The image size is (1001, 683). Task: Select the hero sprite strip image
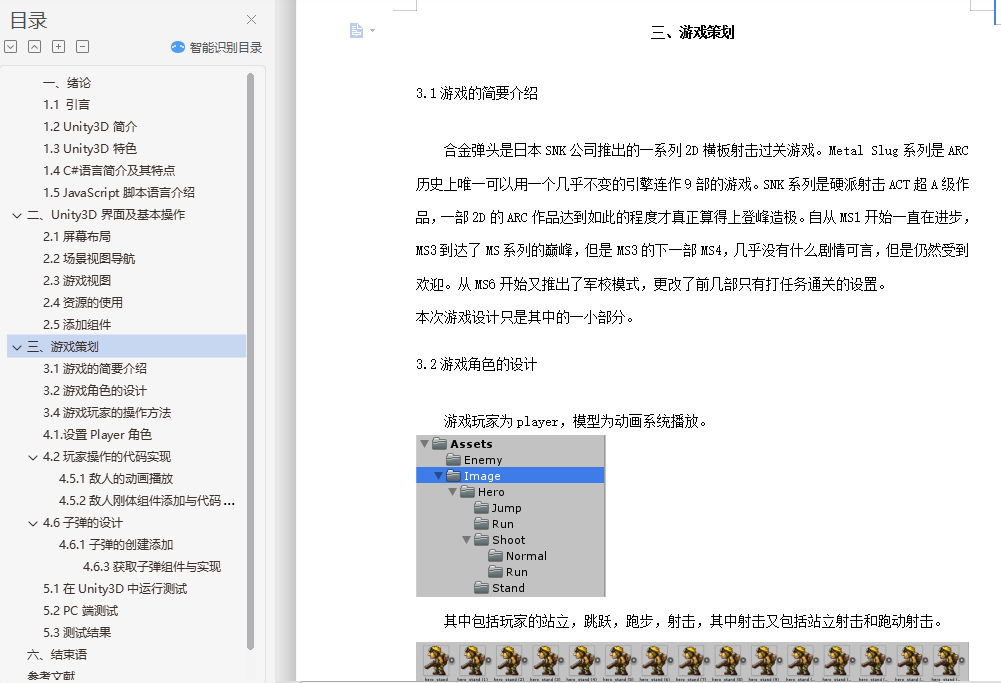click(x=693, y=662)
